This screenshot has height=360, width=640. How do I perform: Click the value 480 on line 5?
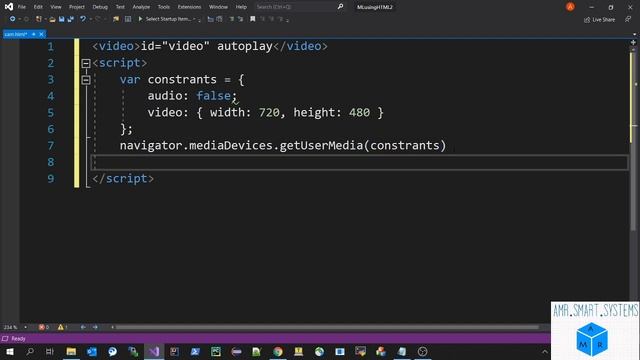[x=359, y=113]
